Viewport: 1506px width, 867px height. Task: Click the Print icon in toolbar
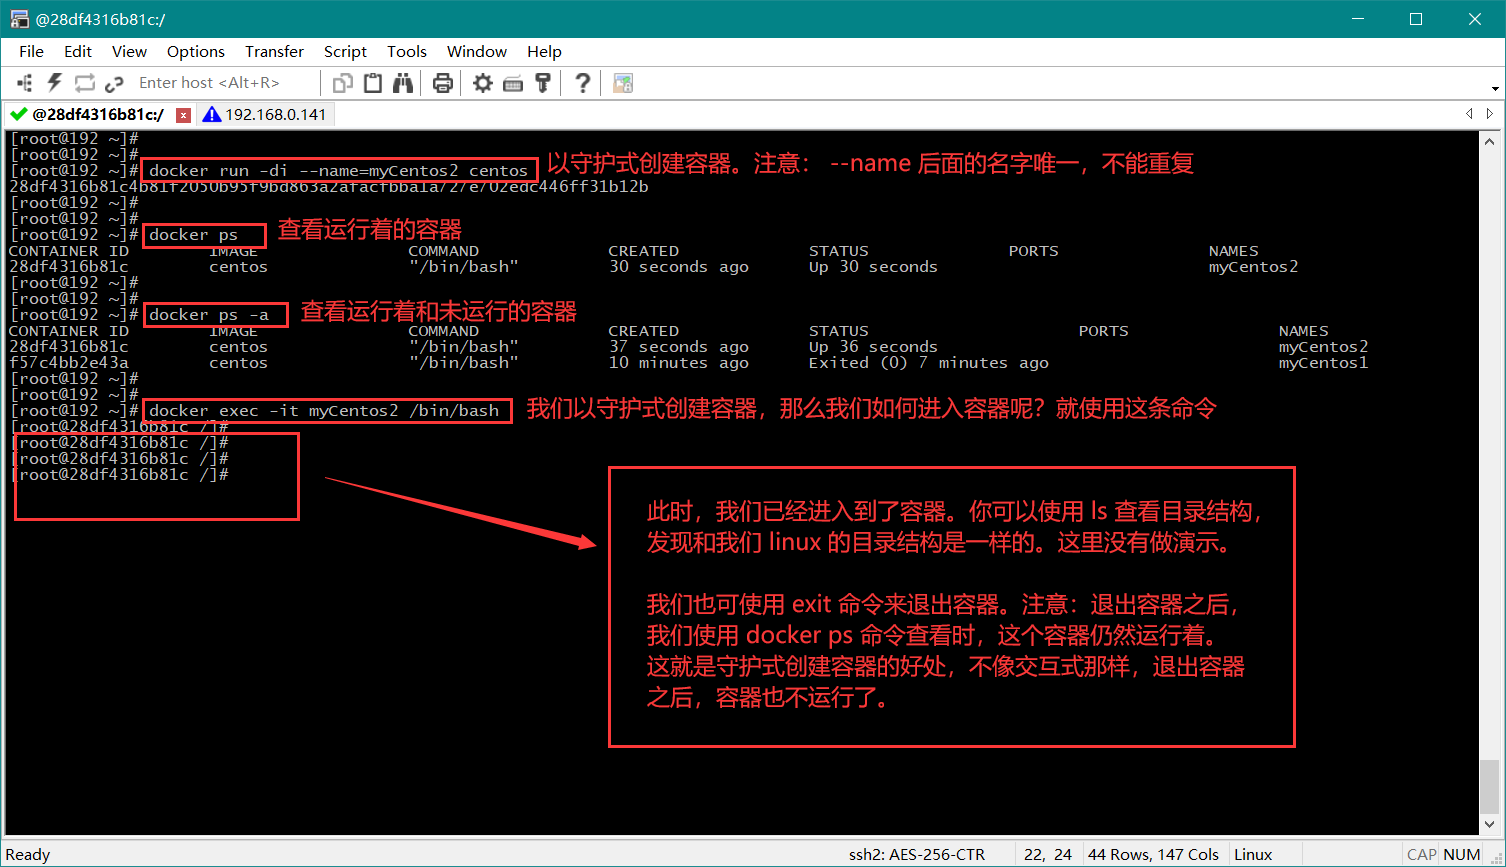[443, 83]
